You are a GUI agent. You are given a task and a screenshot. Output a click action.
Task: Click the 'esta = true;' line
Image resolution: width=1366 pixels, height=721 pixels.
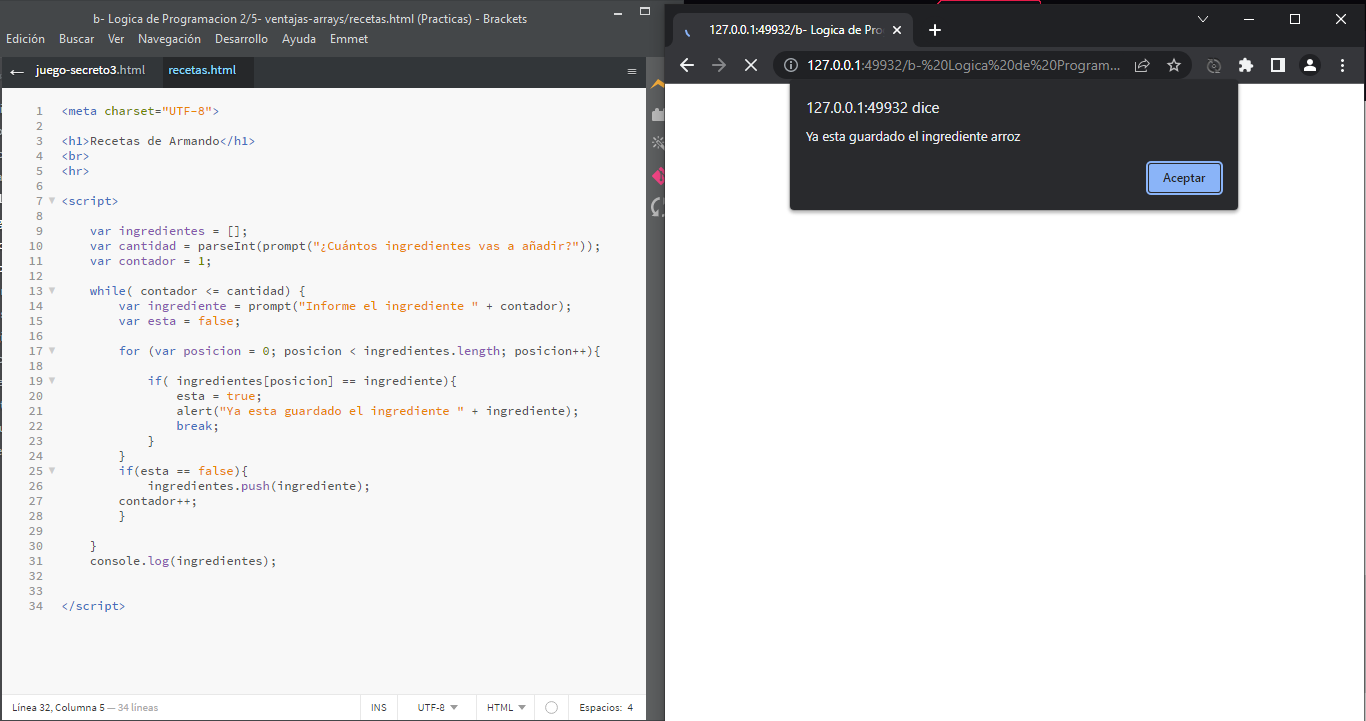[219, 396]
